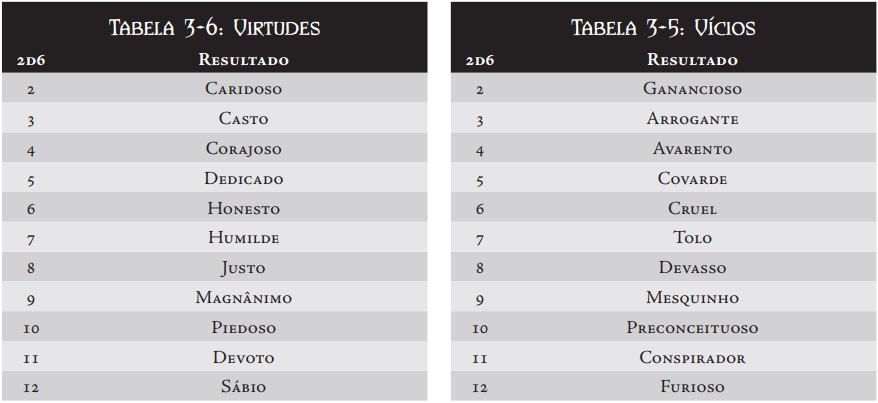The height and width of the screenshot is (403, 878).
Task: Click the Ganancioso entry in Vícios
Action: pyautogui.click(x=693, y=88)
